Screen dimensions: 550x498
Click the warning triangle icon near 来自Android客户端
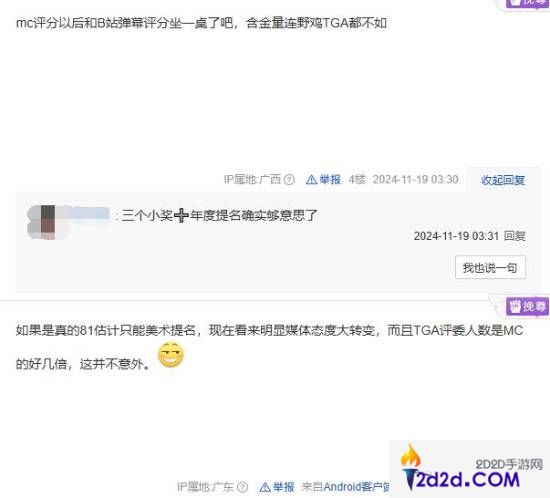[x=265, y=487]
